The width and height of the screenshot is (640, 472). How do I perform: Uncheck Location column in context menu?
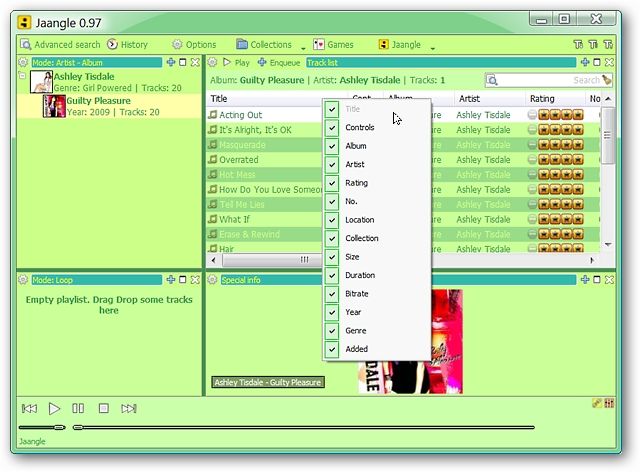pyautogui.click(x=376, y=220)
